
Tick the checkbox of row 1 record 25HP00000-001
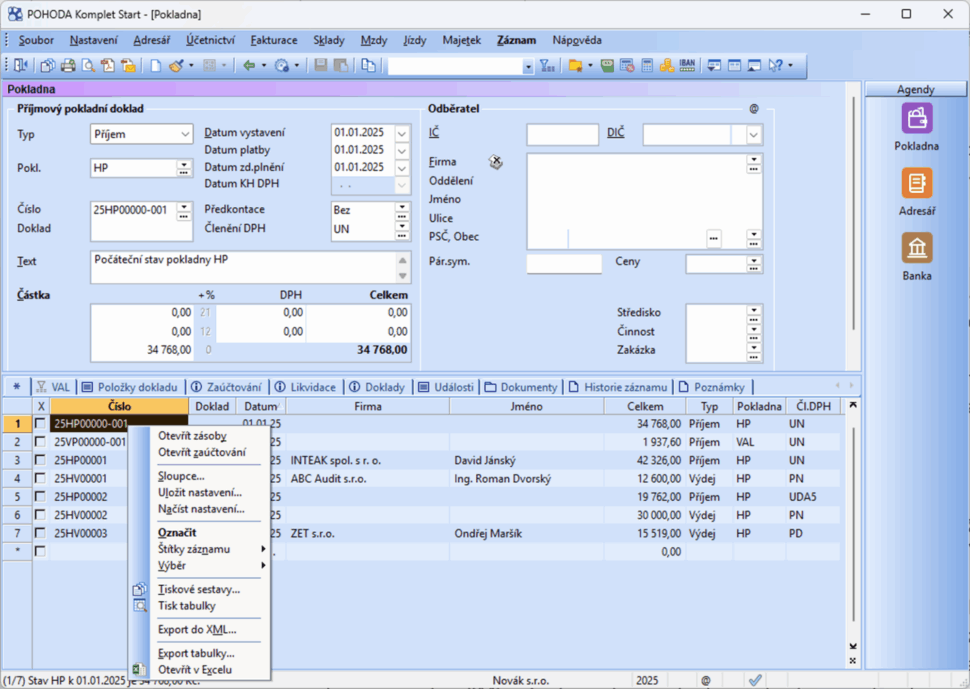41,424
